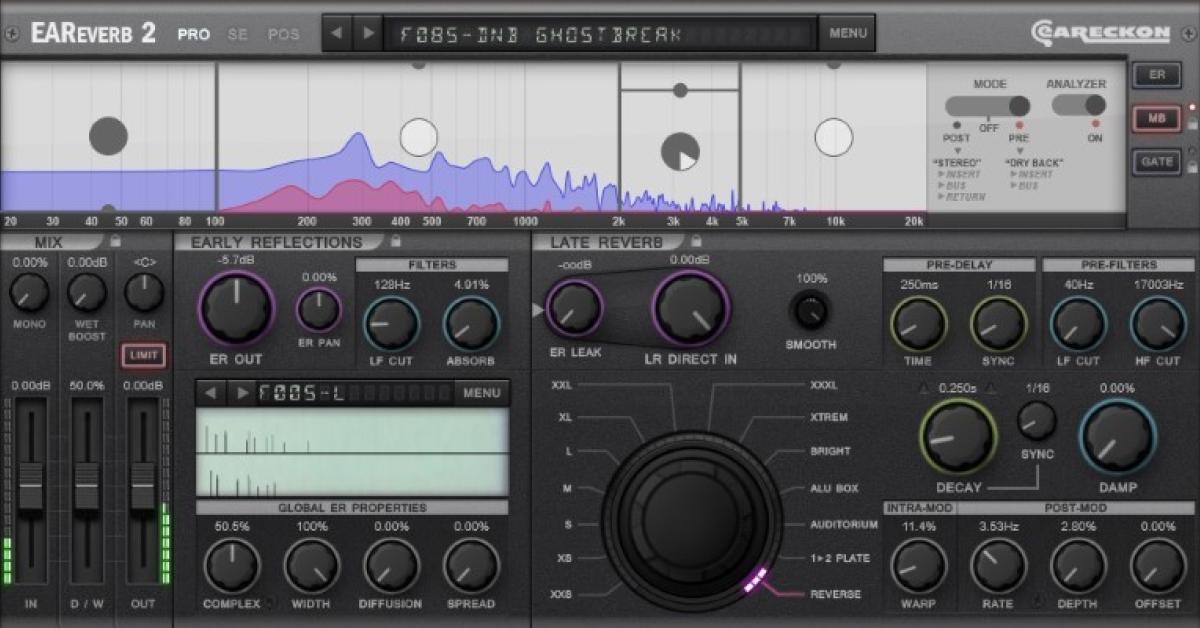Enable the MB multiband section button

click(x=1160, y=118)
